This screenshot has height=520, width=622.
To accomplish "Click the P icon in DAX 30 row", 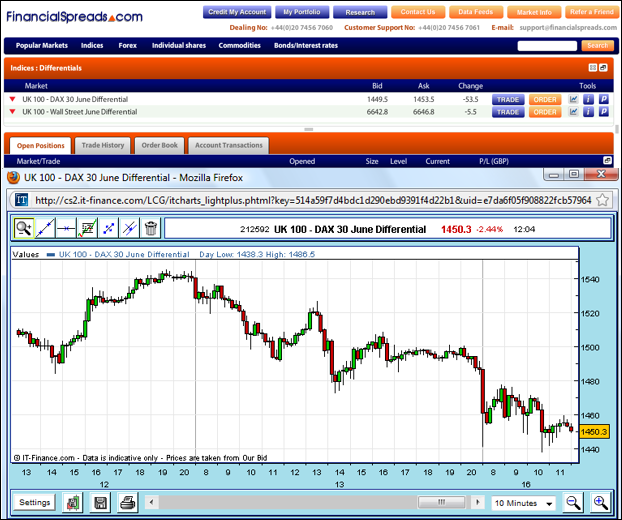I will click(x=603, y=99).
